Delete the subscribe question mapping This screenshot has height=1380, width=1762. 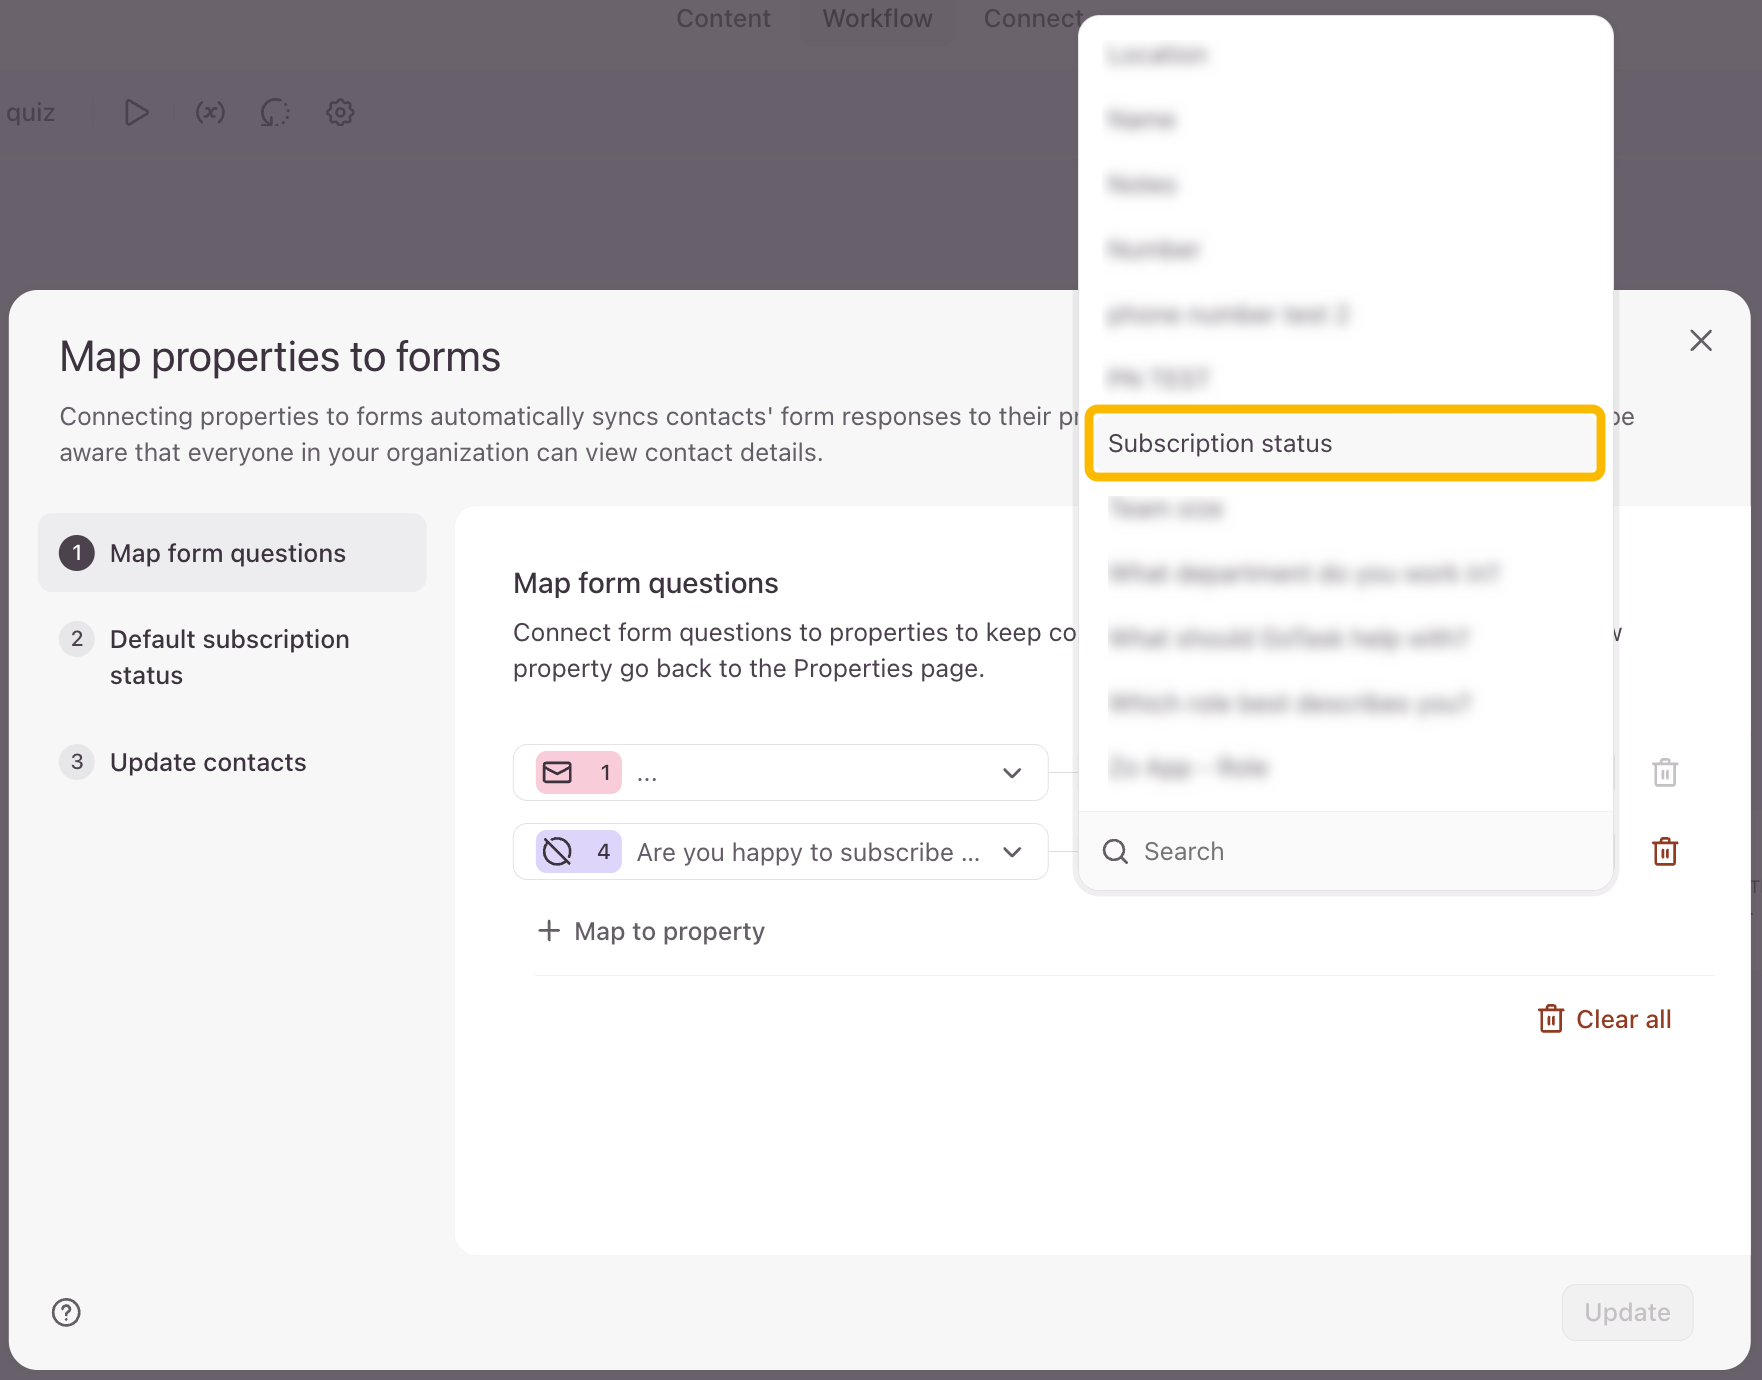pyautogui.click(x=1664, y=852)
